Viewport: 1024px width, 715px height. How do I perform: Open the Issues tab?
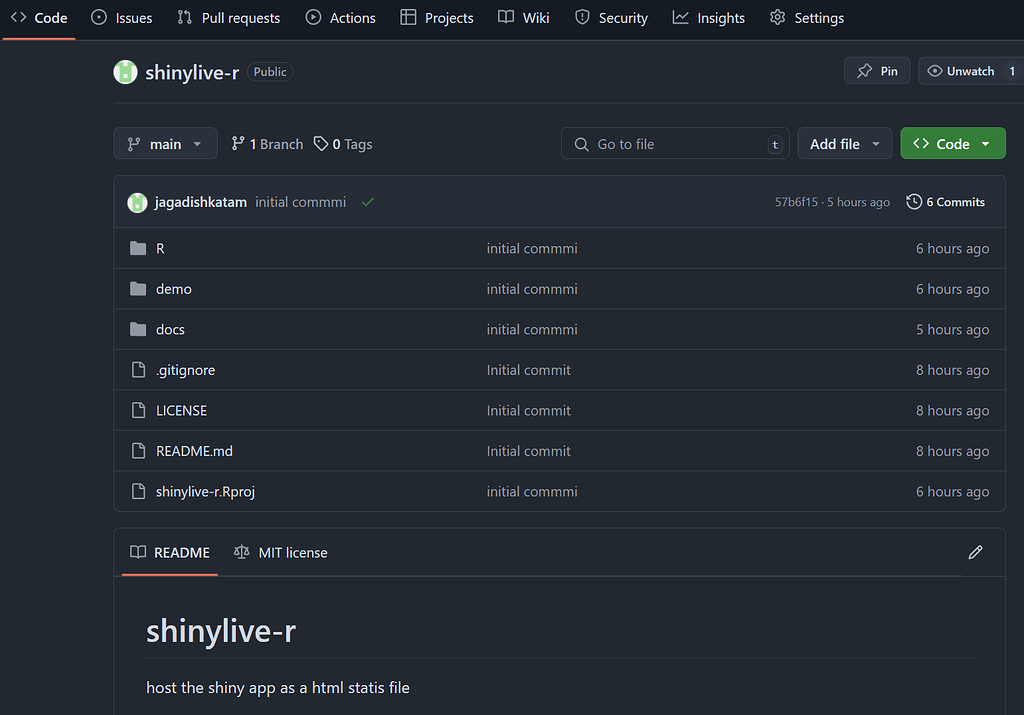(x=121, y=17)
